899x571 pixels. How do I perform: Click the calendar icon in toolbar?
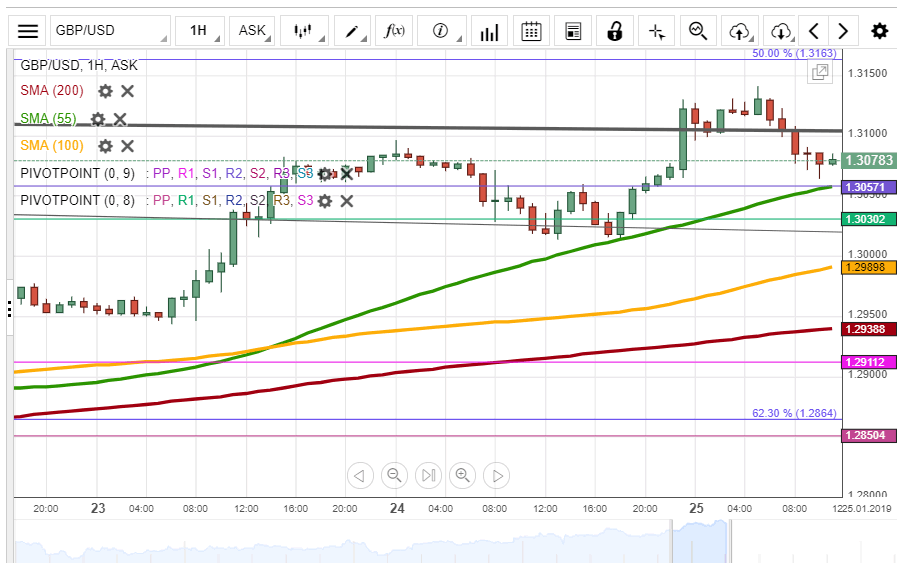pos(532,31)
